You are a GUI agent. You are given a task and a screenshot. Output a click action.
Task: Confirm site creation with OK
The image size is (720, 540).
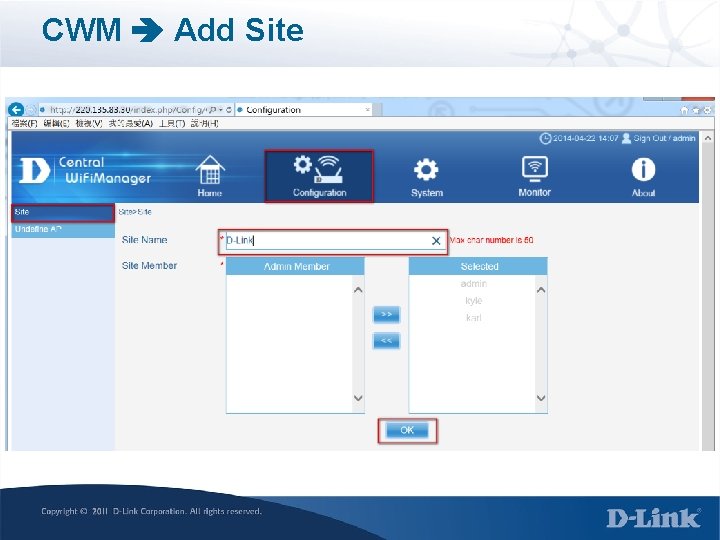pyautogui.click(x=407, y=430)
